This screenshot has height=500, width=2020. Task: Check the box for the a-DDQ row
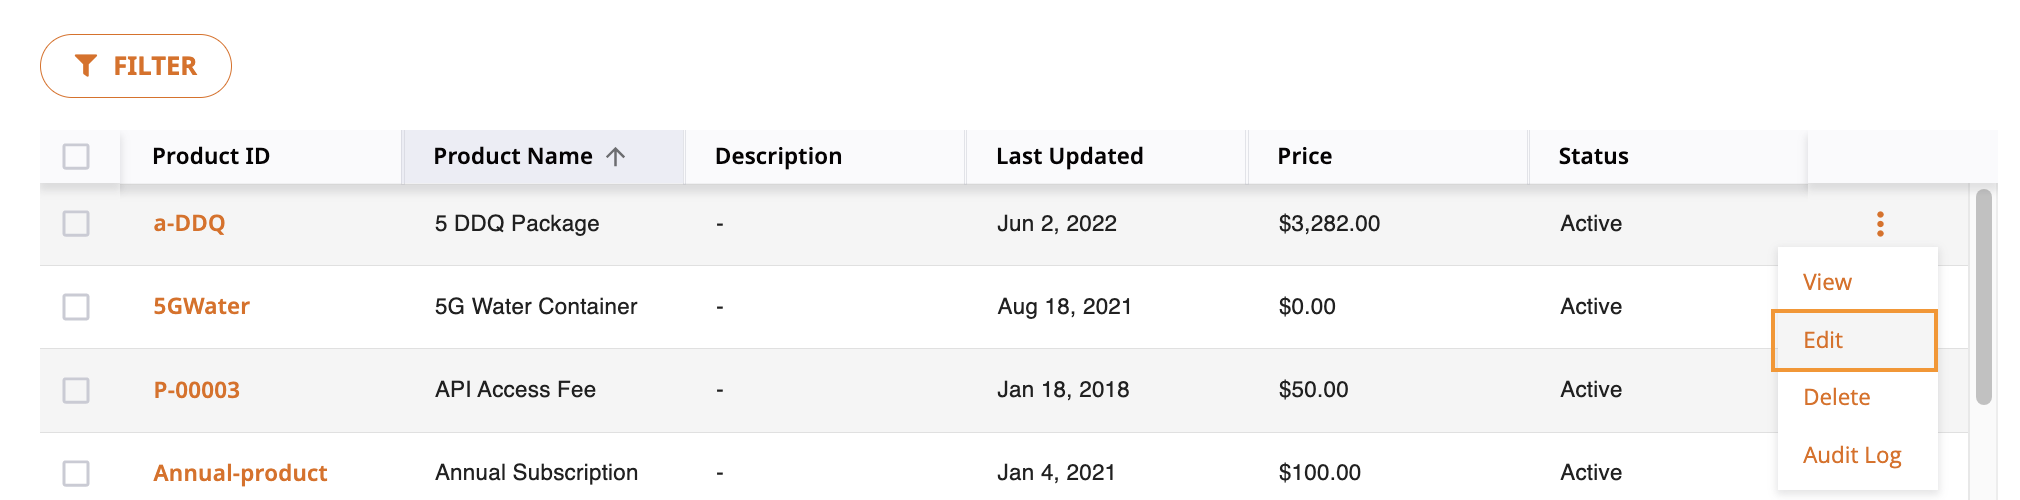click(76, 223)
